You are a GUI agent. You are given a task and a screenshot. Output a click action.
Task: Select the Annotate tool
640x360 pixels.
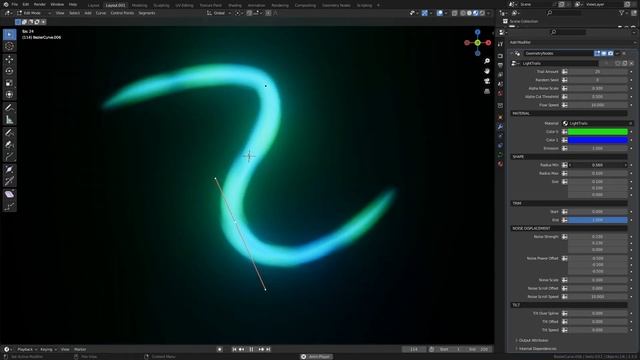point(9,108)
